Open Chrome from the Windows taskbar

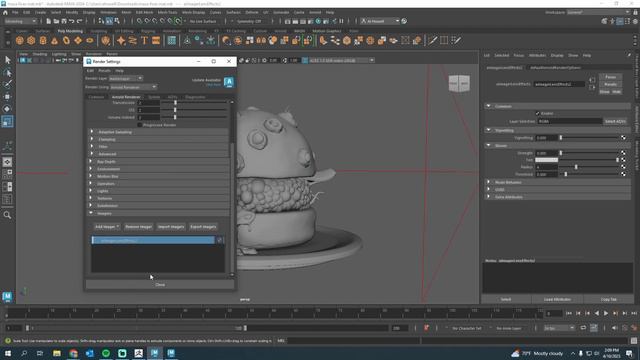pyautogui.click(x=73, y=353)
